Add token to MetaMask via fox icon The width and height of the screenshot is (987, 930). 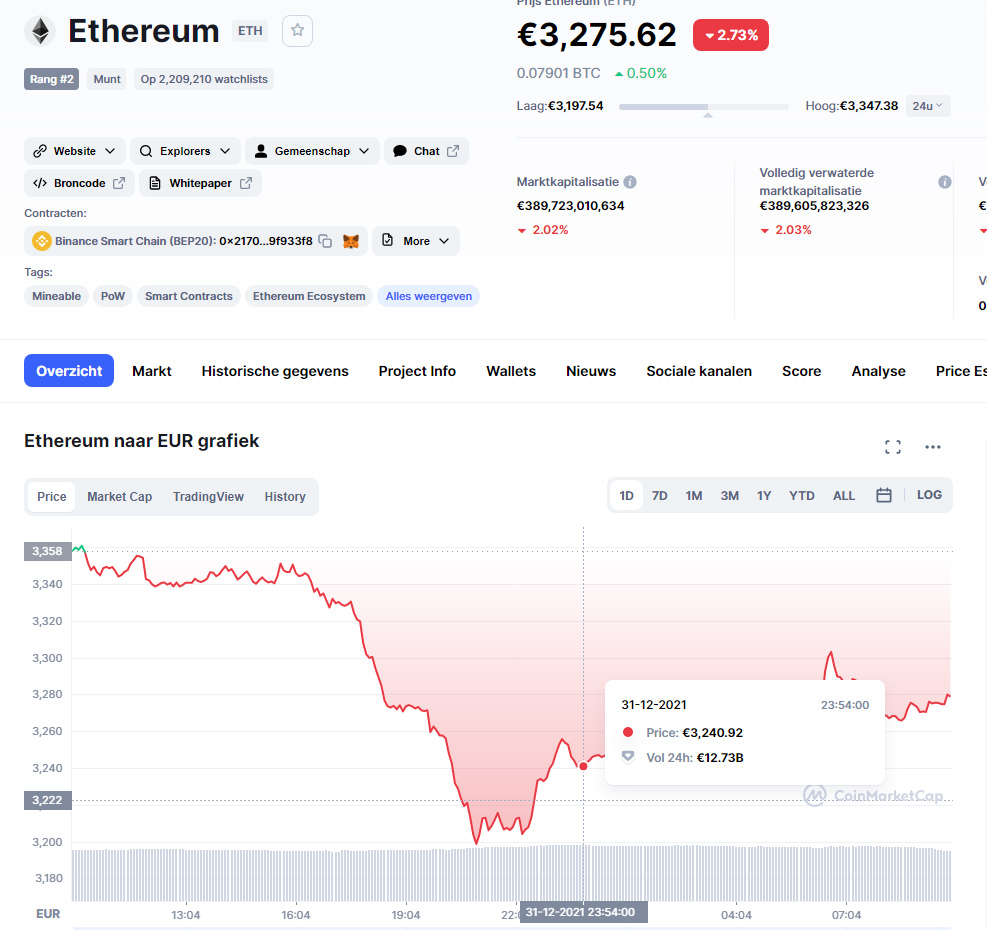351,241
